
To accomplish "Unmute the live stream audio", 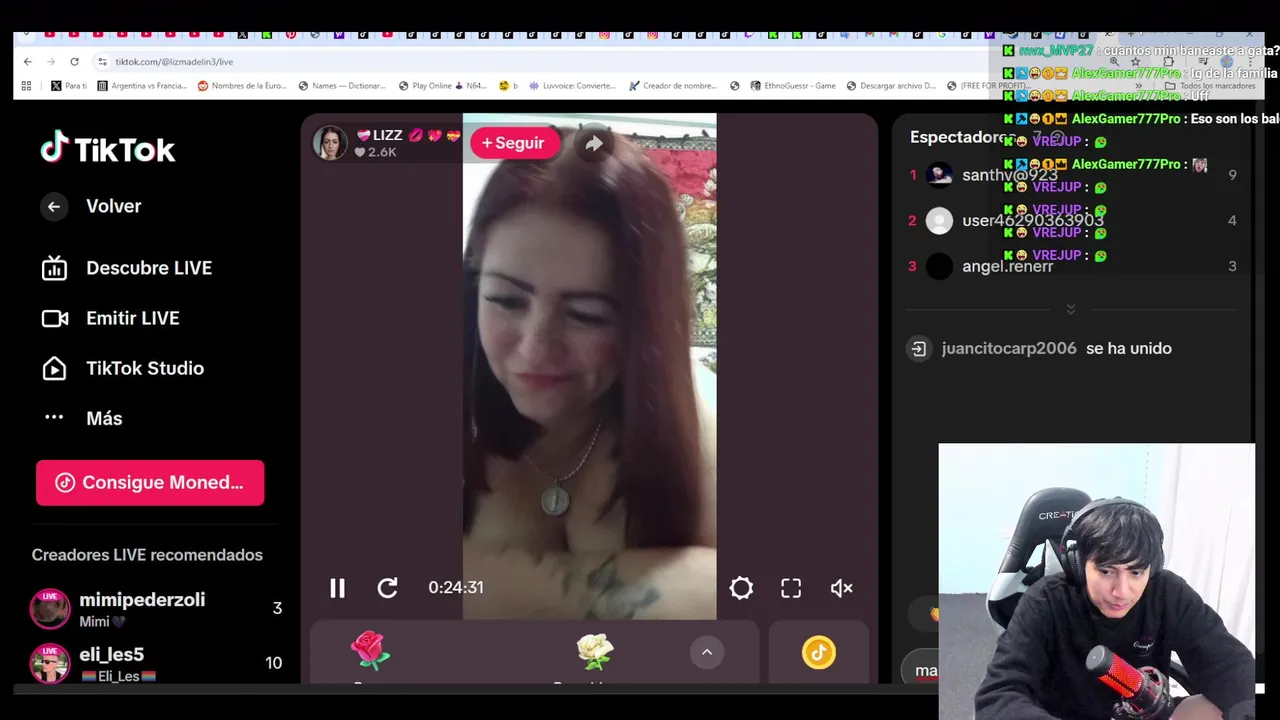I will pos(842,588).
